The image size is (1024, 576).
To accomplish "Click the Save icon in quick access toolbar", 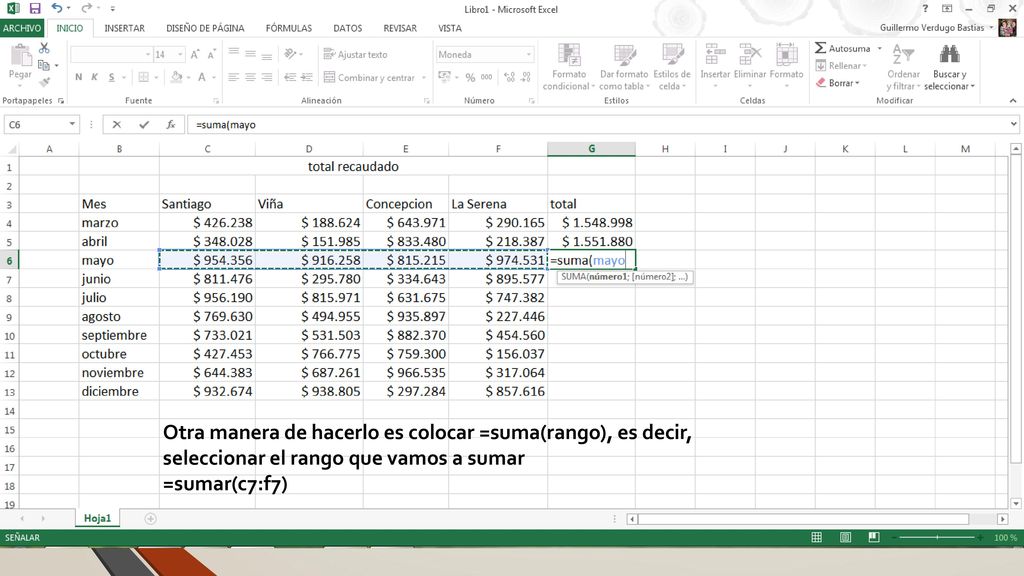I will point(35,8).
